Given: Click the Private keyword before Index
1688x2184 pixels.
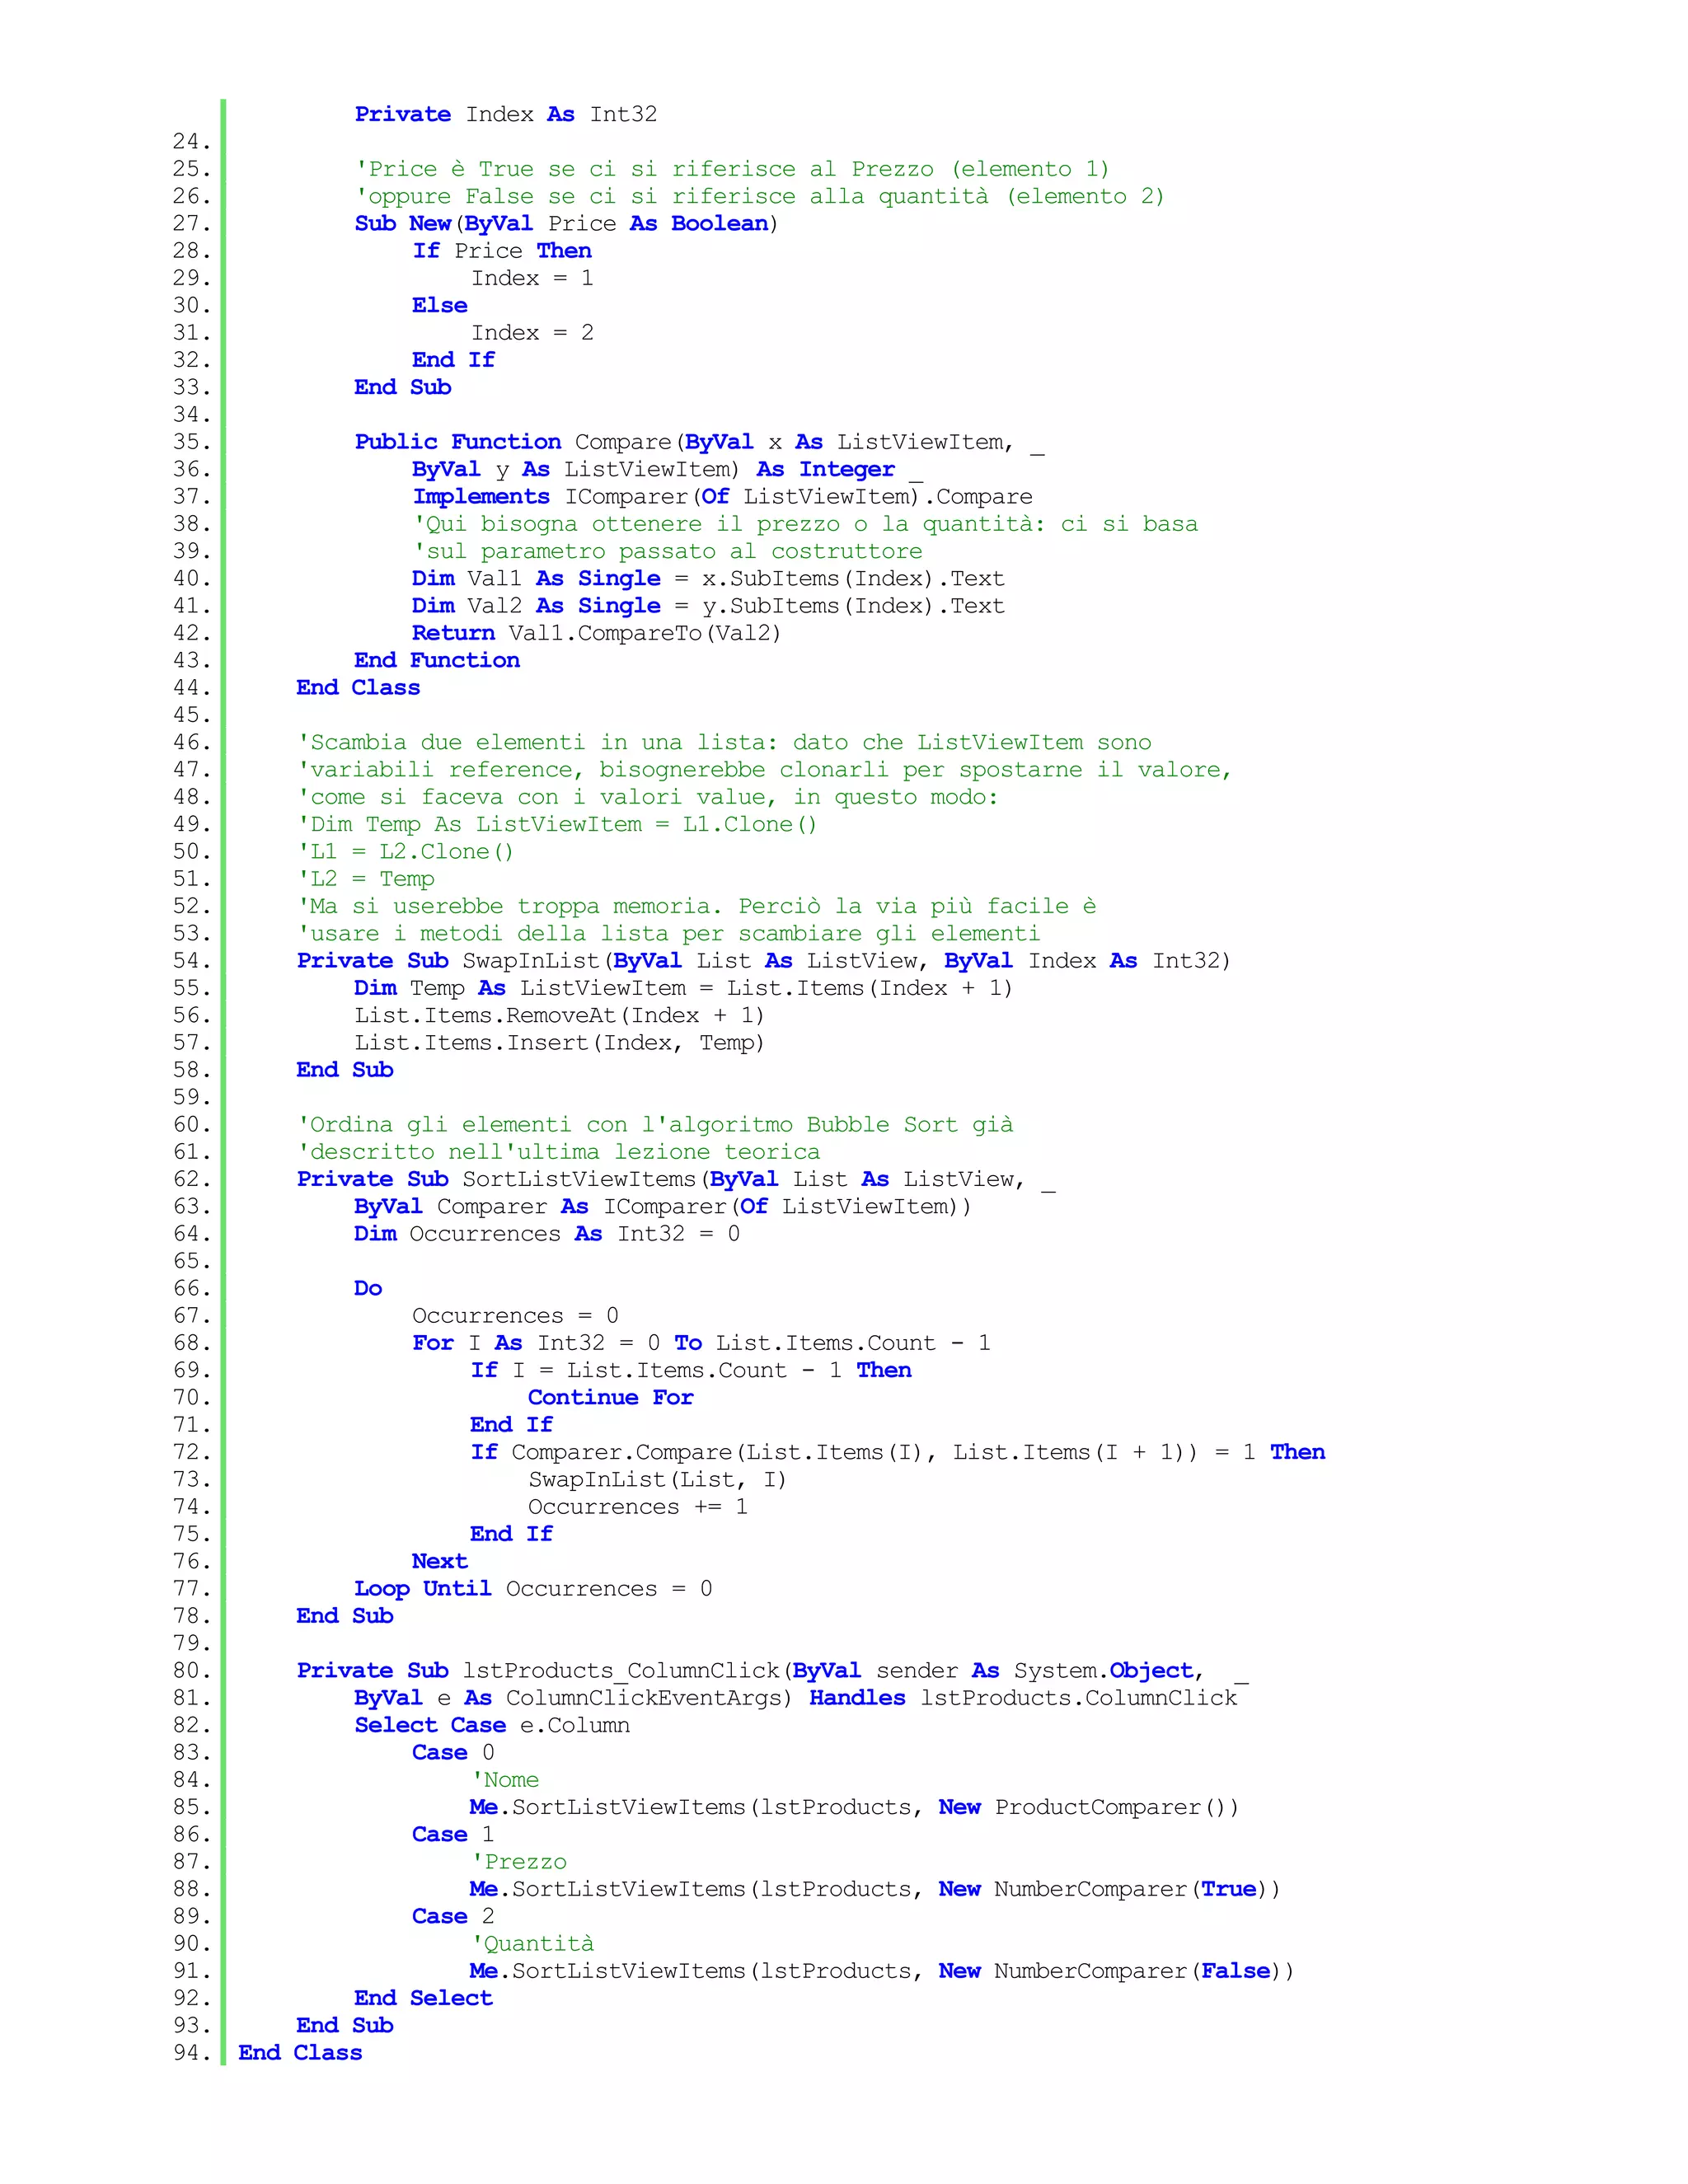Looking at the screenshot, I should 402,114.
